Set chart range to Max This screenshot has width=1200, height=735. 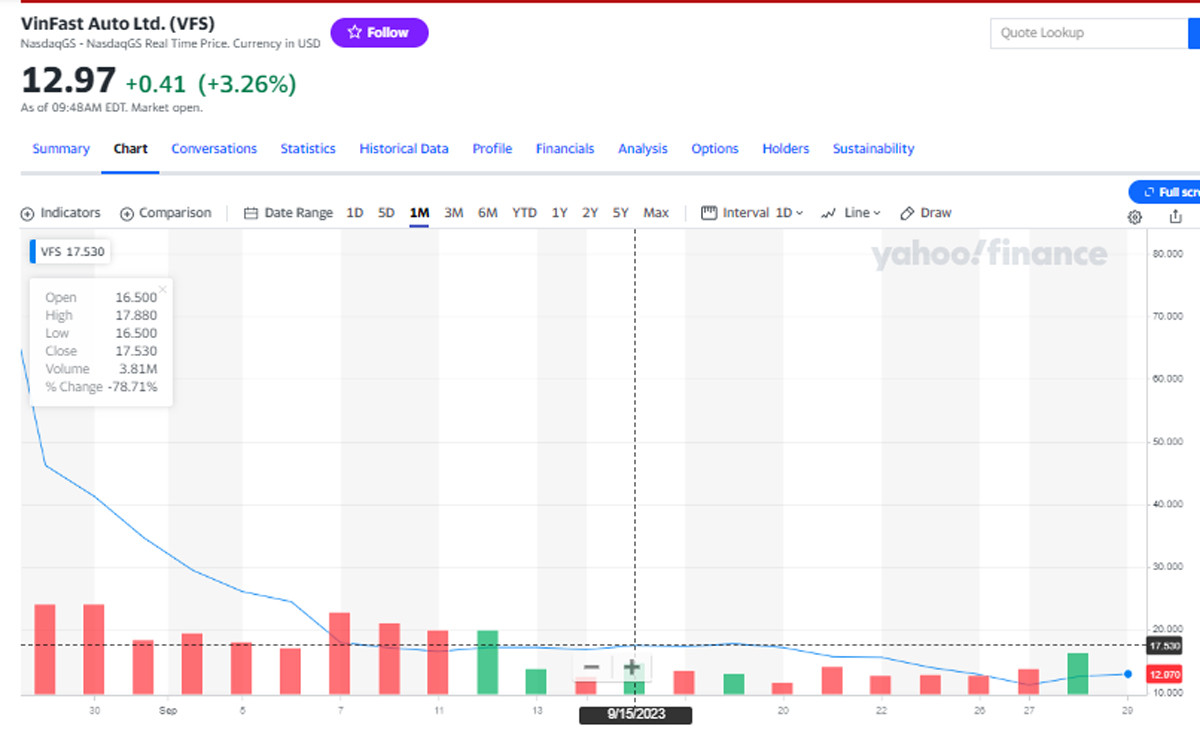coord(656,213)
